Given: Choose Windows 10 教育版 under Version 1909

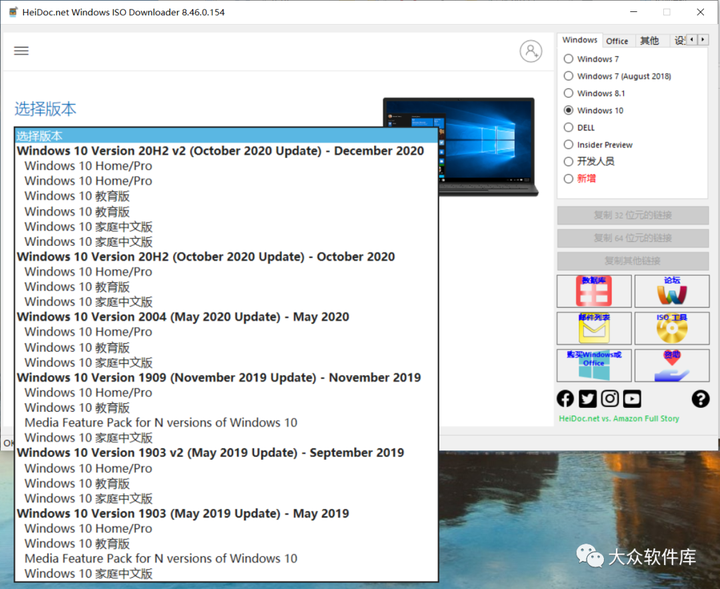Looking at the screenshot, I should click(226, 408).
